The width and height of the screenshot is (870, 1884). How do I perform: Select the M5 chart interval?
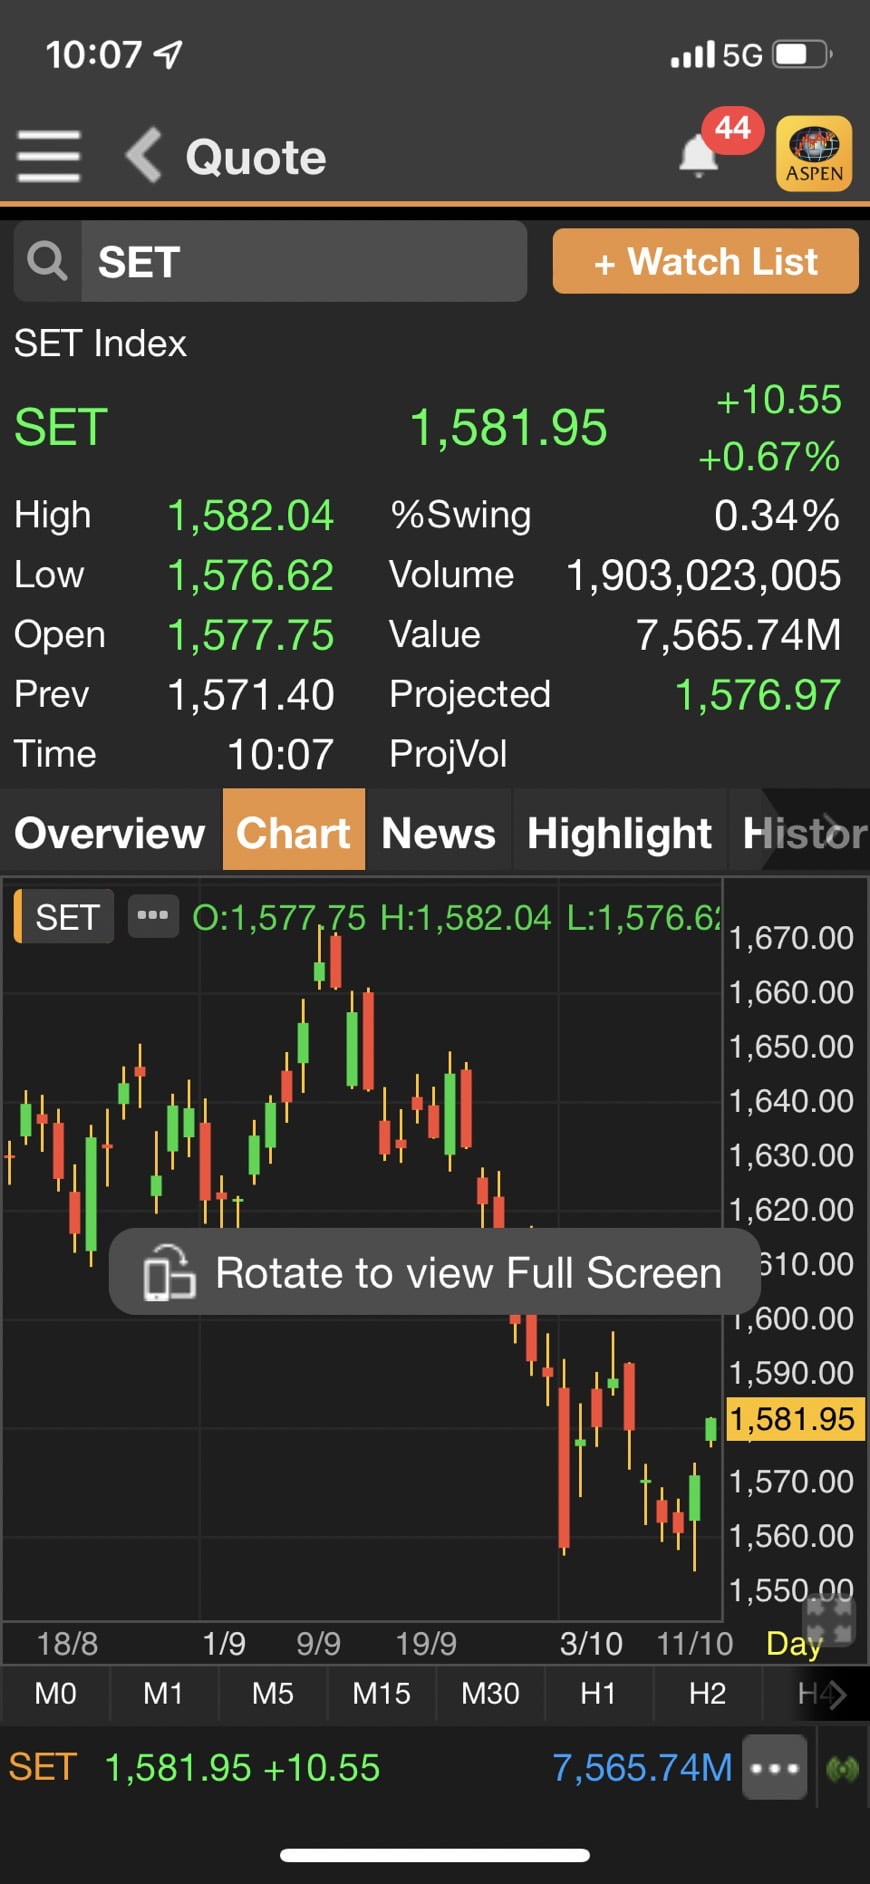(x=272, y=1693)
